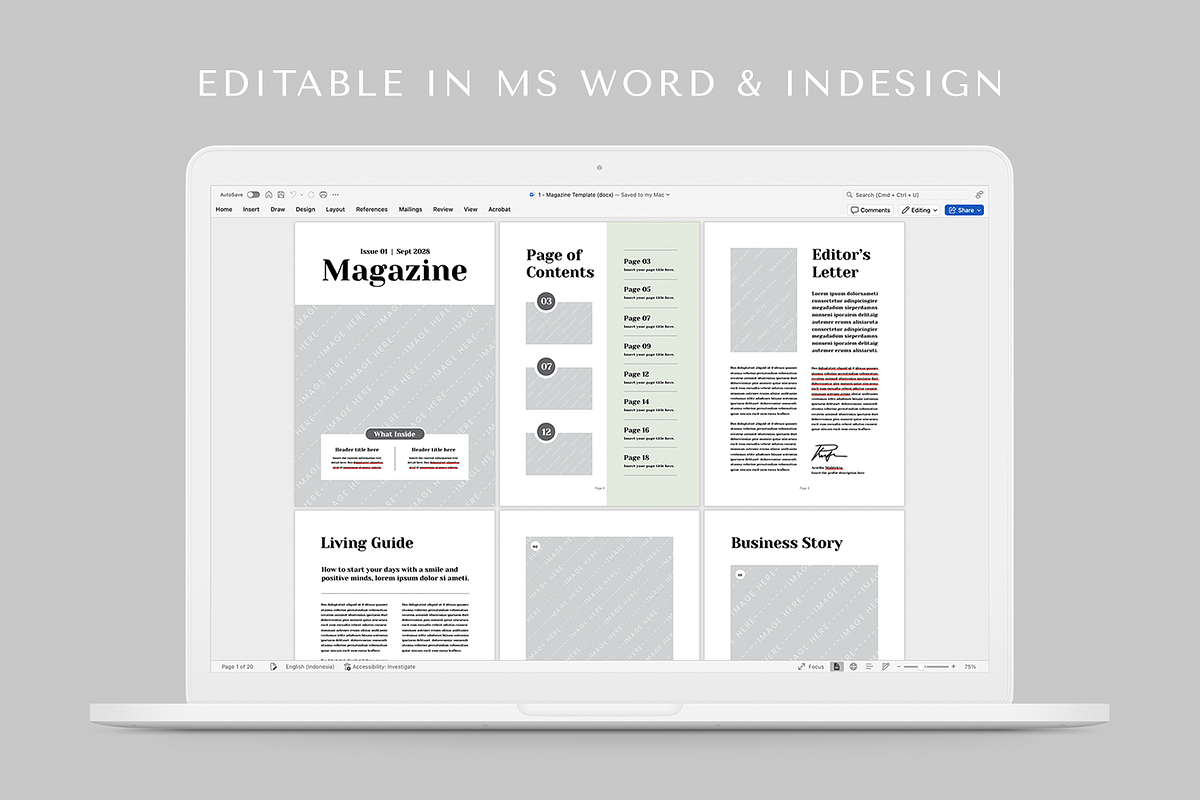Switch to the References tab
Screen dimensions: 1200x800
point(371,210)
